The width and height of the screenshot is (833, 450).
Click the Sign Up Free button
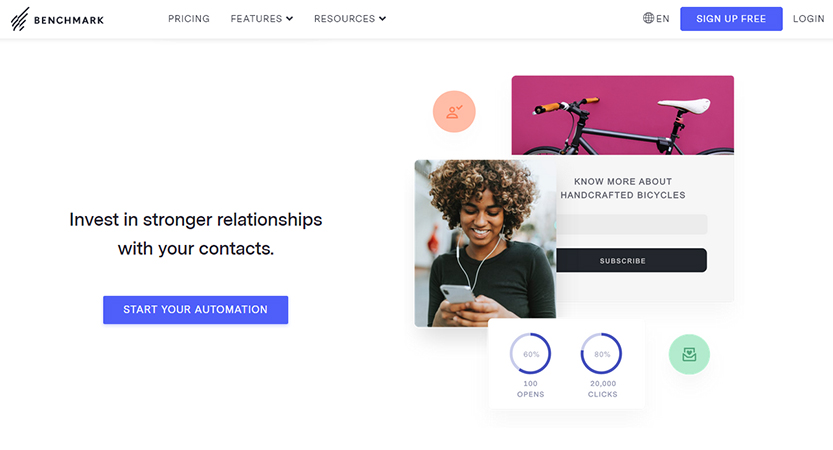click(x=731, y=19)
